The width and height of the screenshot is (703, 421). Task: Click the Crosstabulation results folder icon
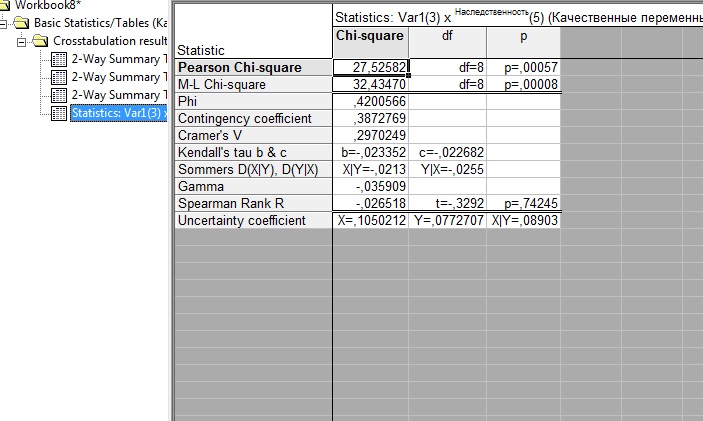tap(40, 41)
